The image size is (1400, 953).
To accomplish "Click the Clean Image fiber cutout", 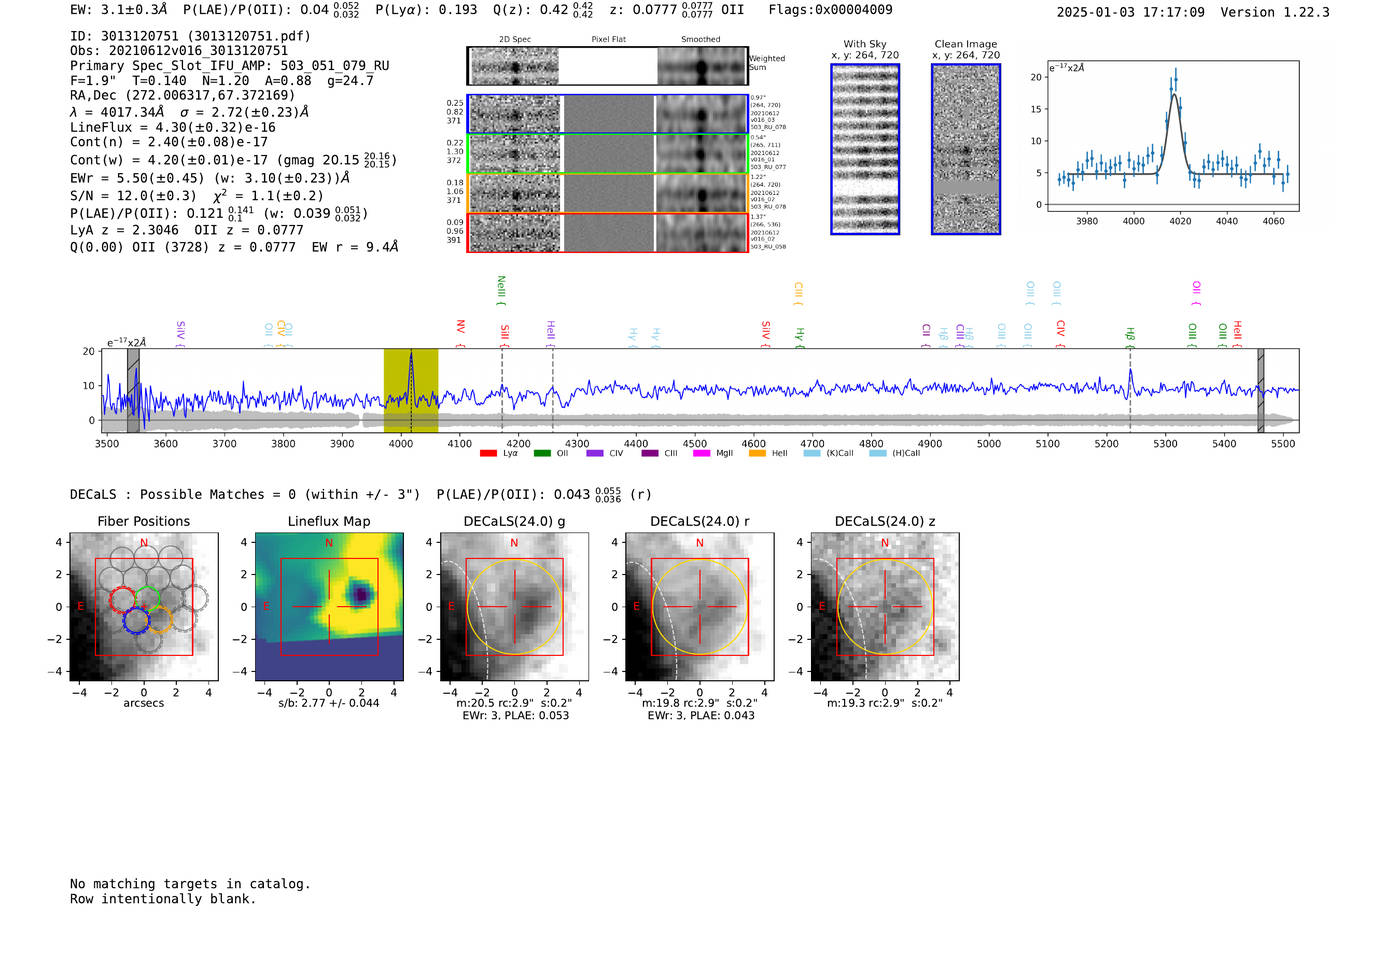I will 966,149.
